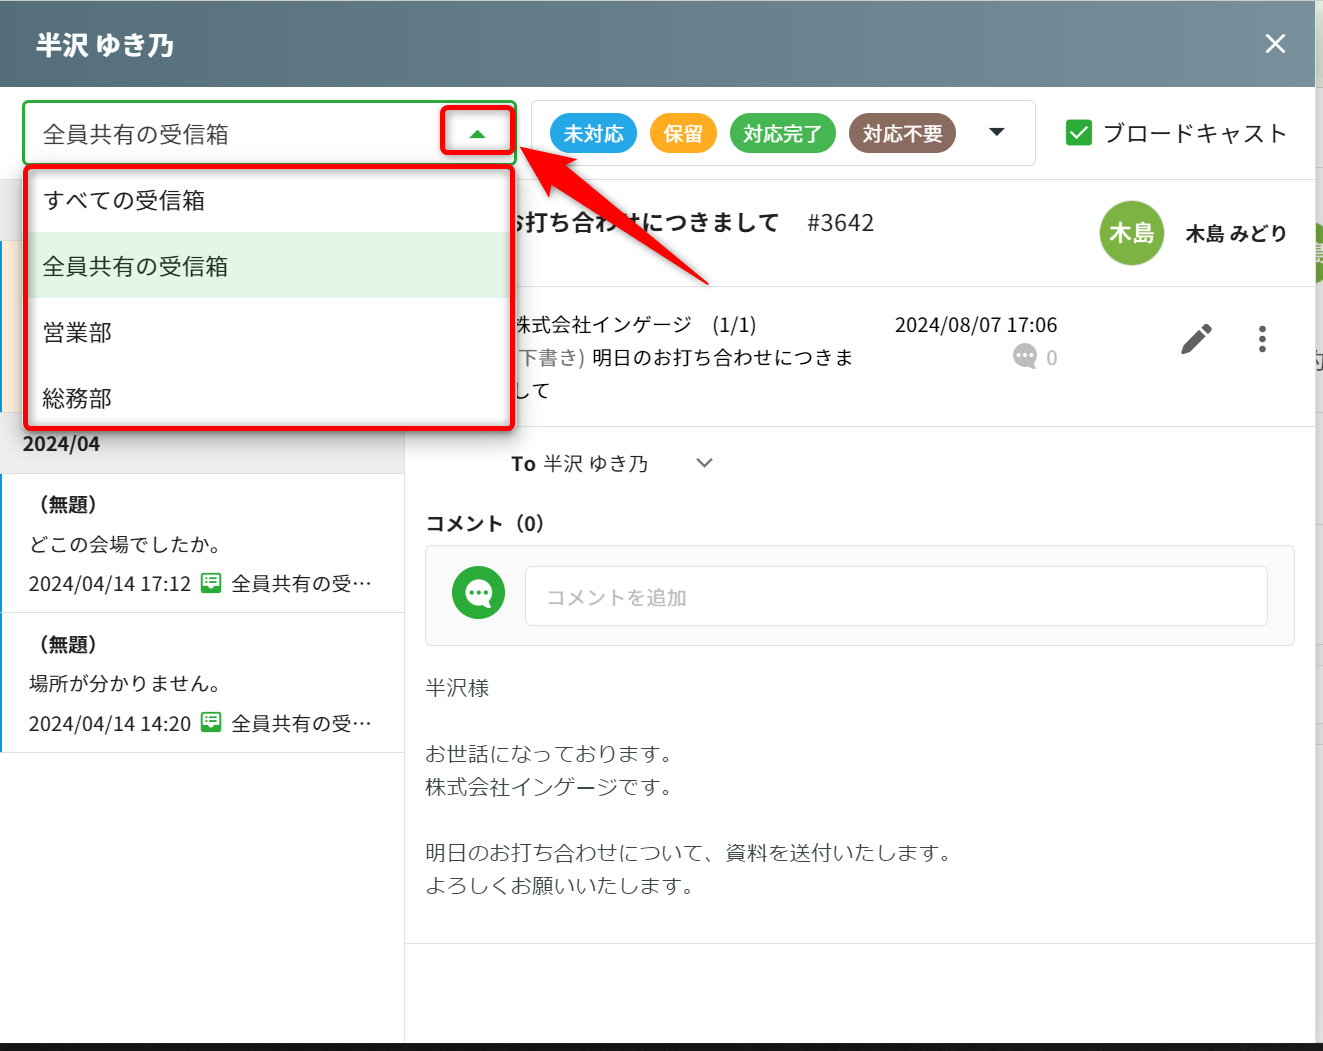Click the コメントを追加 input field
The width and height of the screenshot is (1323, 1051).
click(x=895, y=597)
